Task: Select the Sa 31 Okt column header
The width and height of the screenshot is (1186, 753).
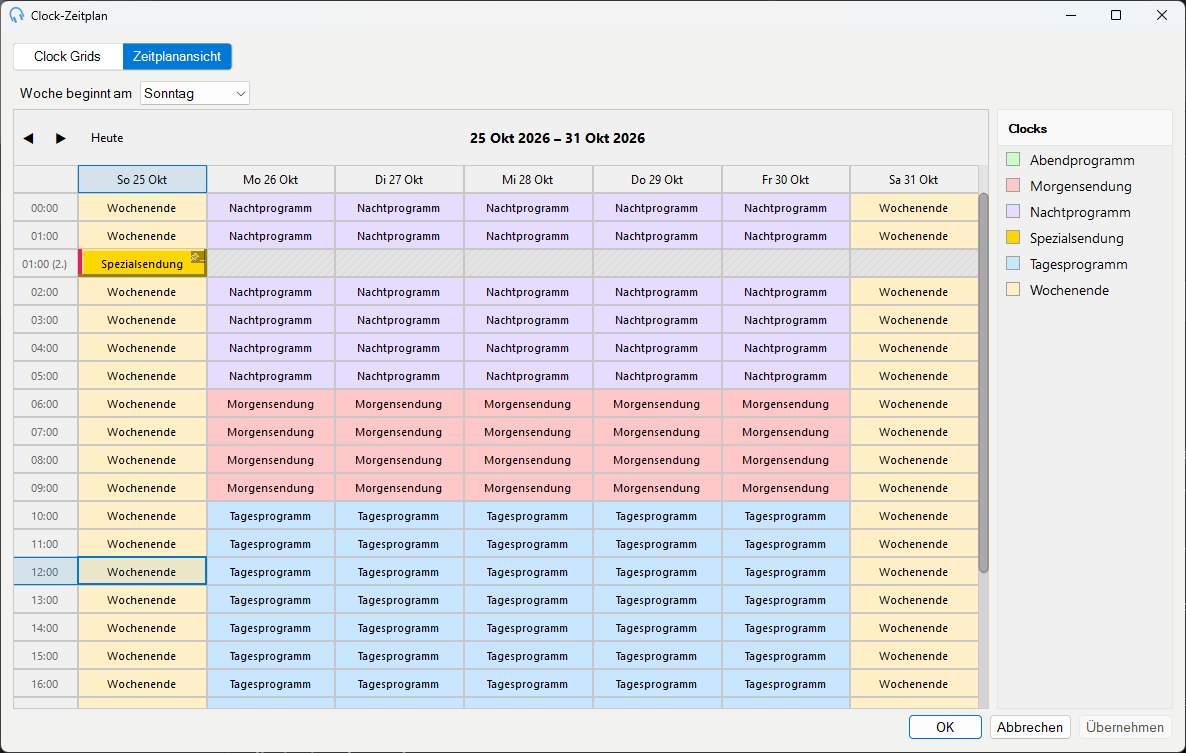Action: 914,180
